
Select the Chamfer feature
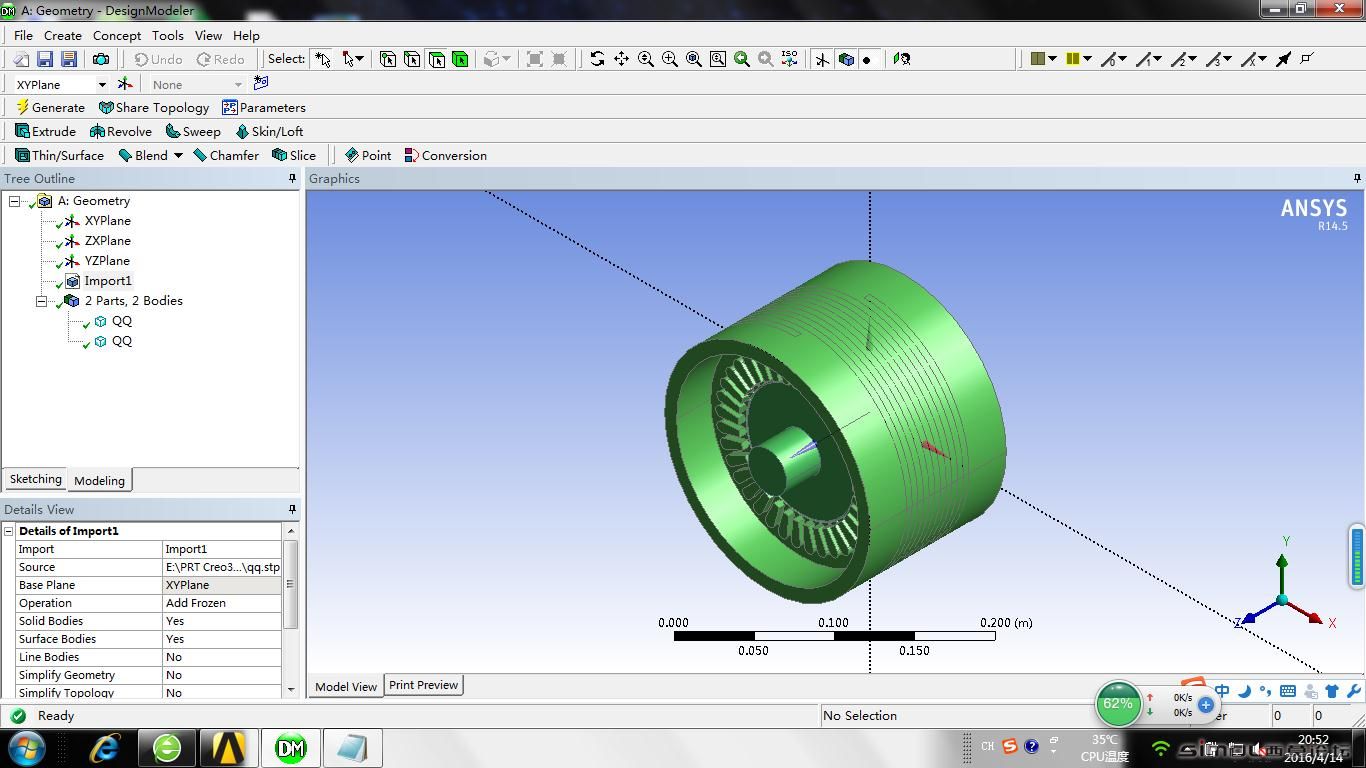(226, 155)
